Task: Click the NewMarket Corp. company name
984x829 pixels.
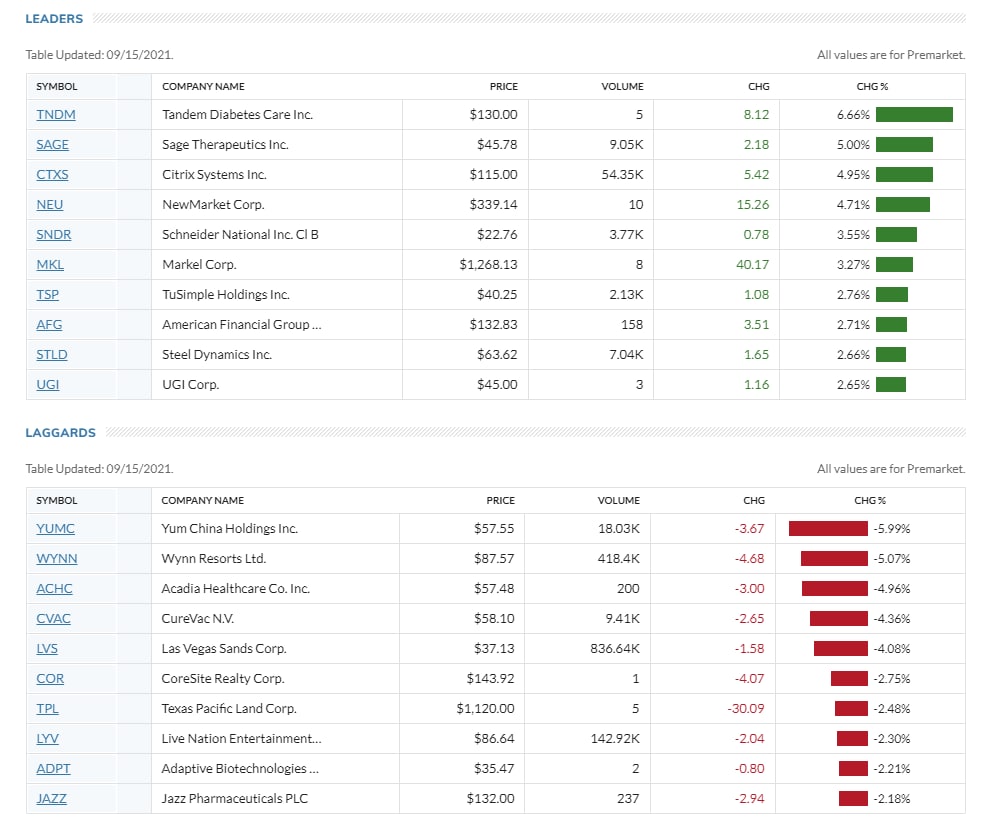Action: 213,205
